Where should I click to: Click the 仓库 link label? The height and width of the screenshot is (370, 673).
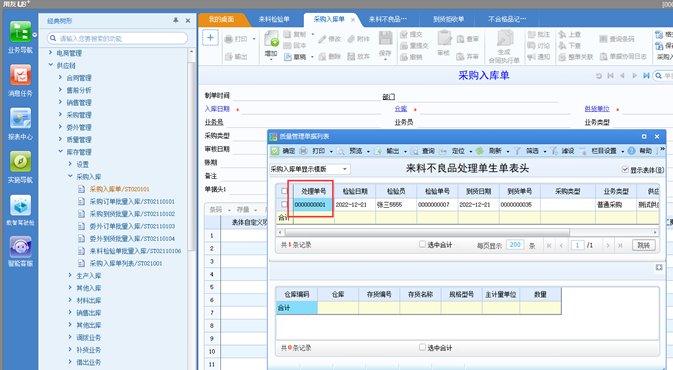(401, 109)
